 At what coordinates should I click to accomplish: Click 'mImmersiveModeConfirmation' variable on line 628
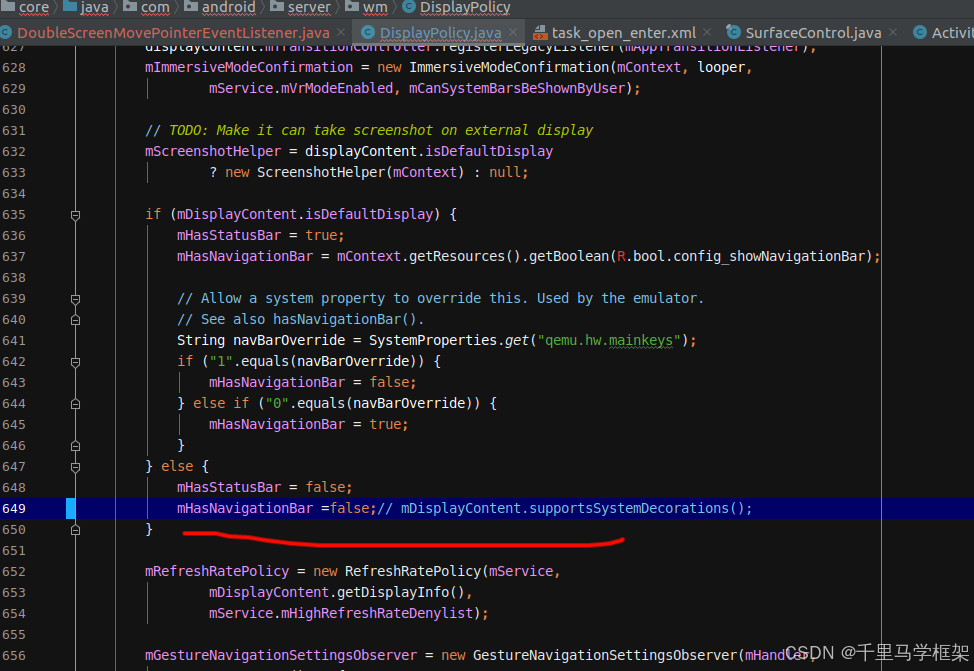tap(249, 67)
